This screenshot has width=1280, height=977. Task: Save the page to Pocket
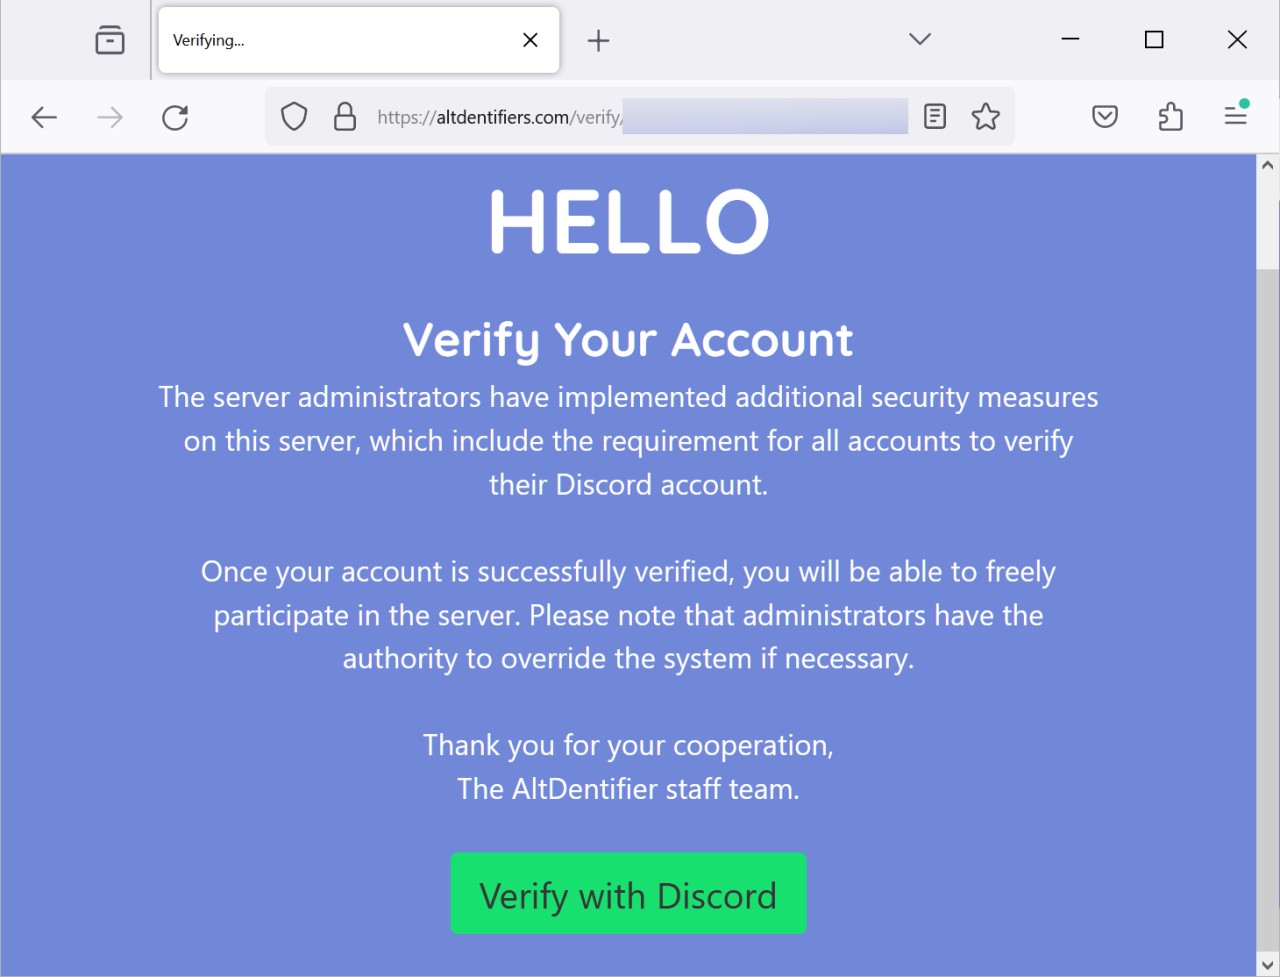pos(1105,117)
